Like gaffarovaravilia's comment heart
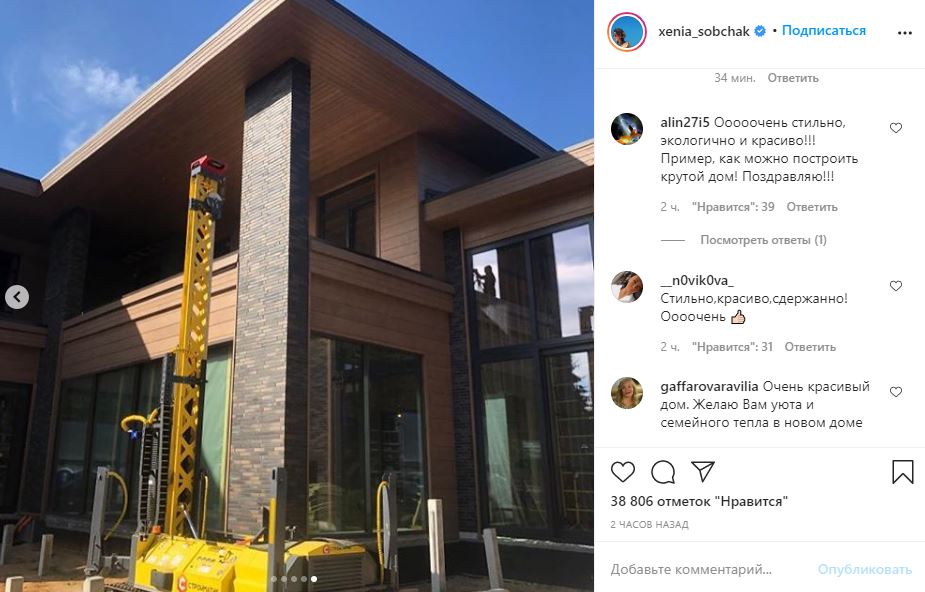The image size is (925, 592). coord(896,392)
